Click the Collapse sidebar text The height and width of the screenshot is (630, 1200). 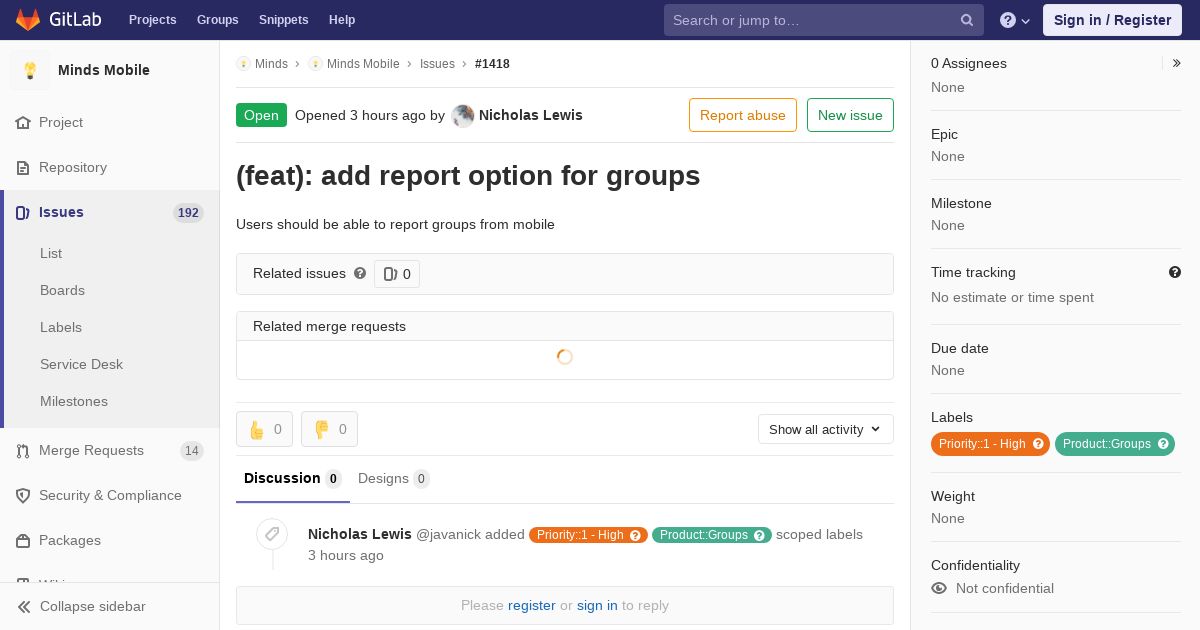(93, 606)
